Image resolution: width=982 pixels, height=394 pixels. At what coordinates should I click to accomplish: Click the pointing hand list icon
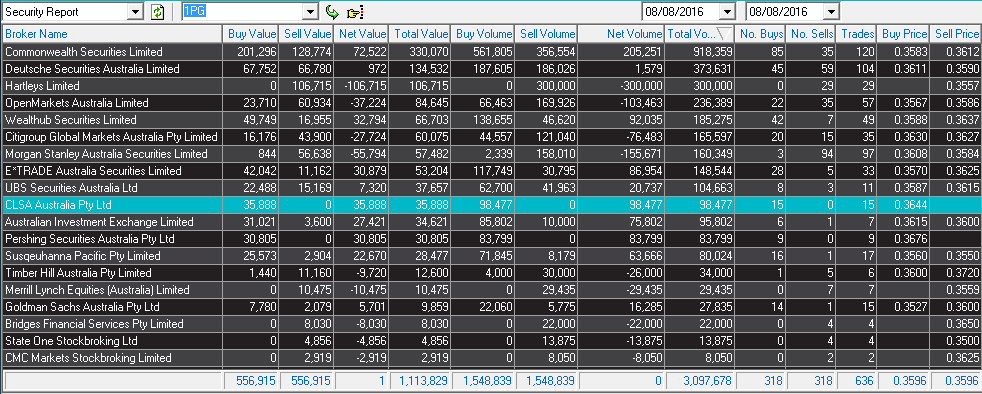click(x=355, y=12)
